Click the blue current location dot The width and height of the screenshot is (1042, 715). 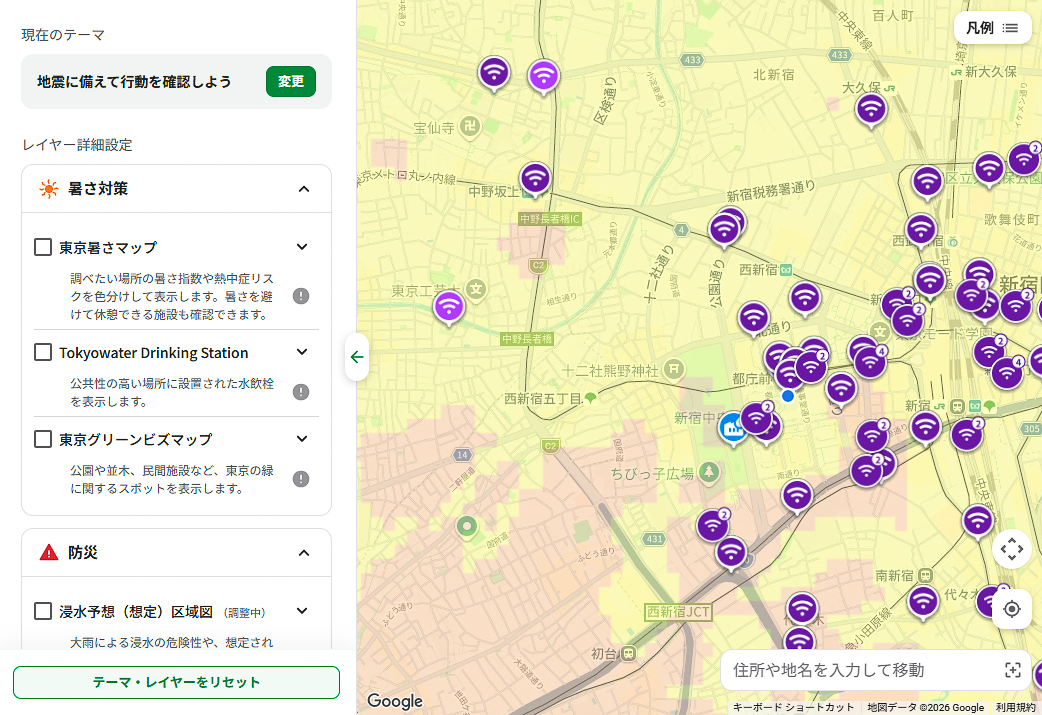click(x=788, y=396)
